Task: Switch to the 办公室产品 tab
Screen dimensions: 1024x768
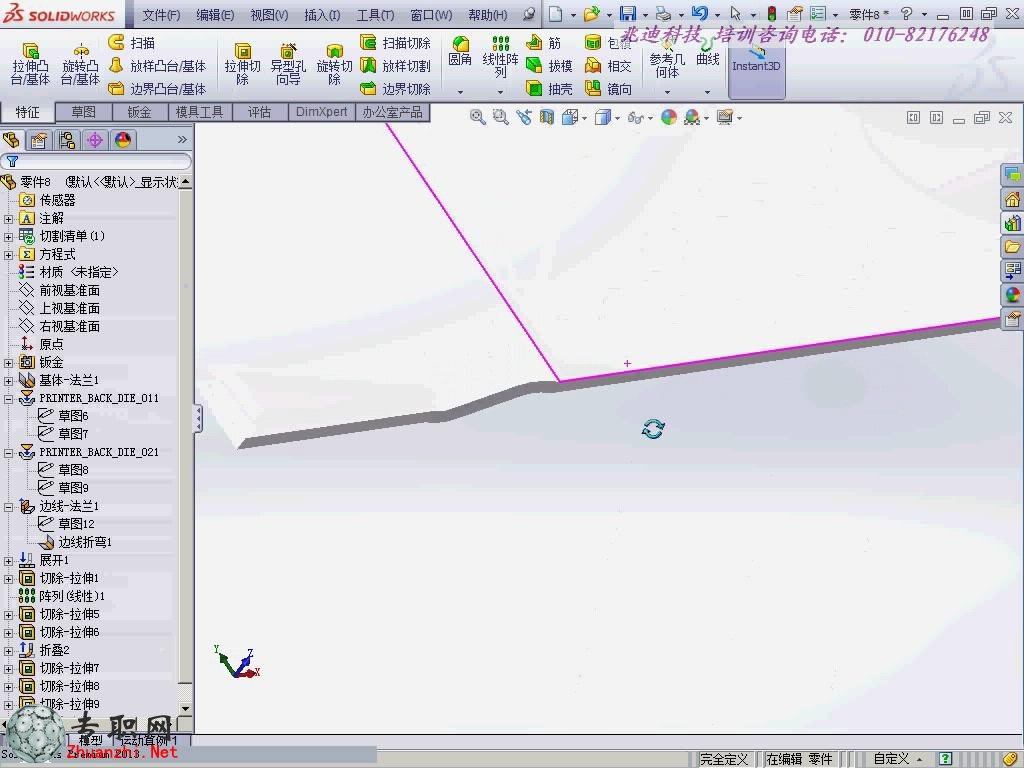Action: [x=392, y=112]
